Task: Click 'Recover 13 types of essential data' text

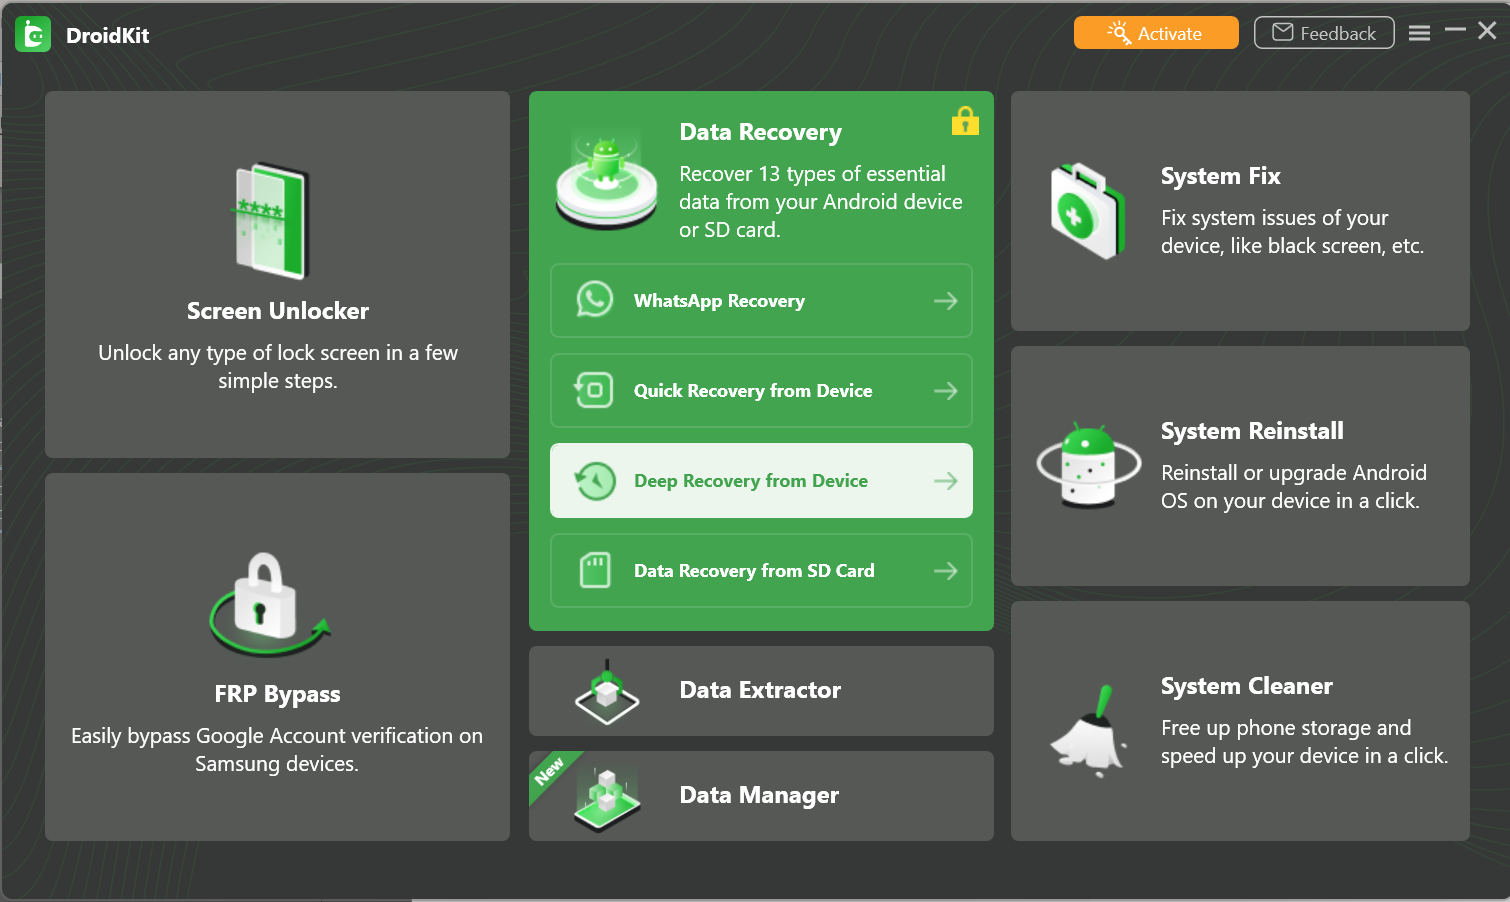Action: 820,202
